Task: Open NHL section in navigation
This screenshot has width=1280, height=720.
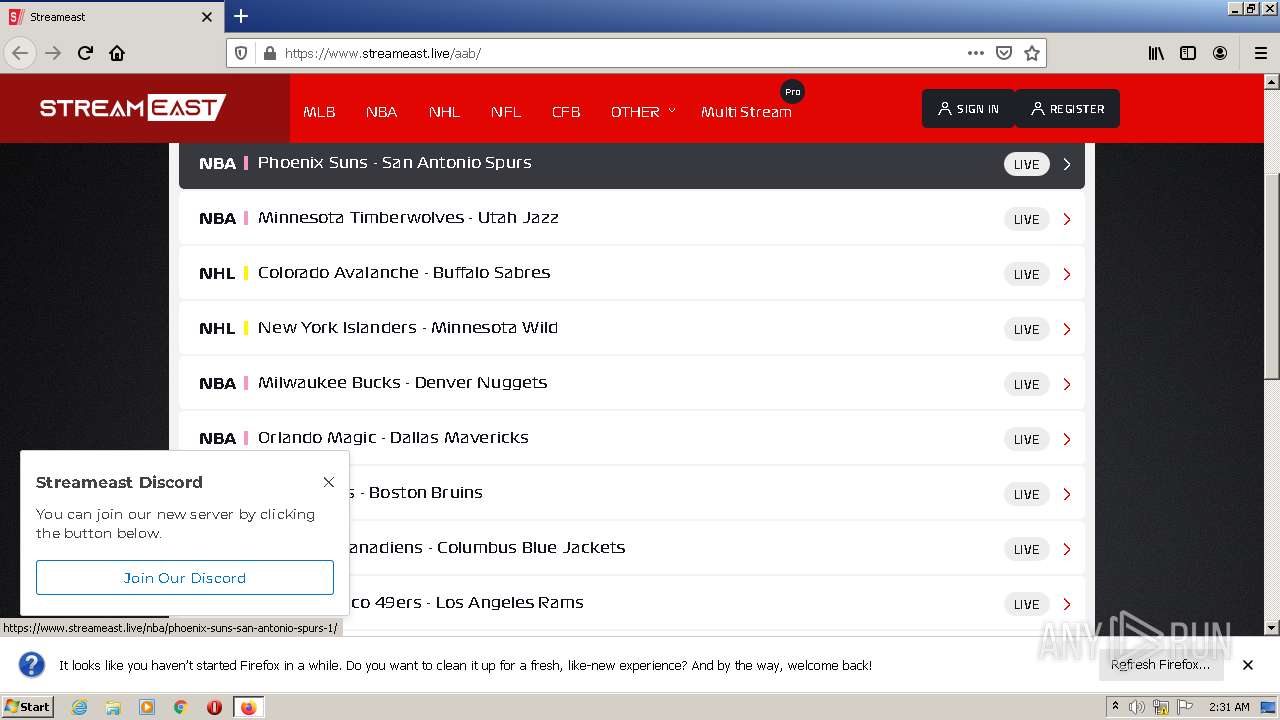Action: coord(444,112)
